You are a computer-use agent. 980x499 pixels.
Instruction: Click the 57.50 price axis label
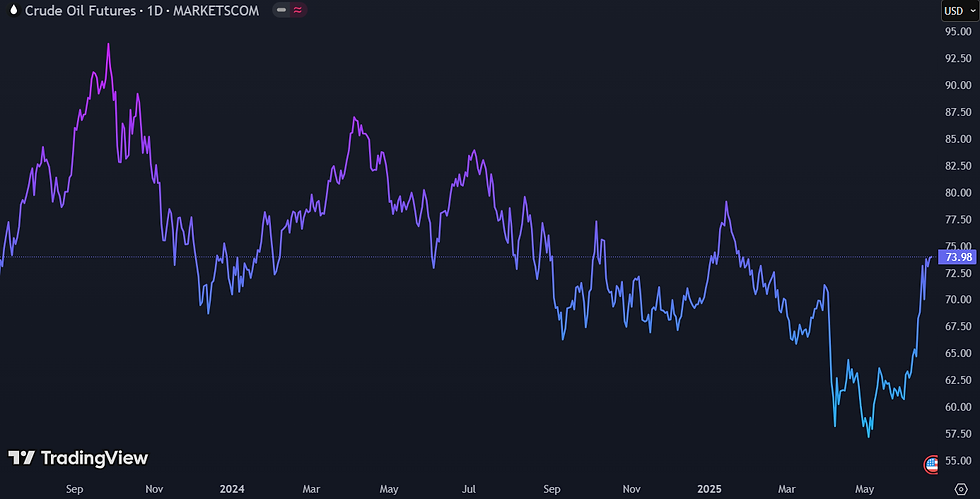point(958,434)
